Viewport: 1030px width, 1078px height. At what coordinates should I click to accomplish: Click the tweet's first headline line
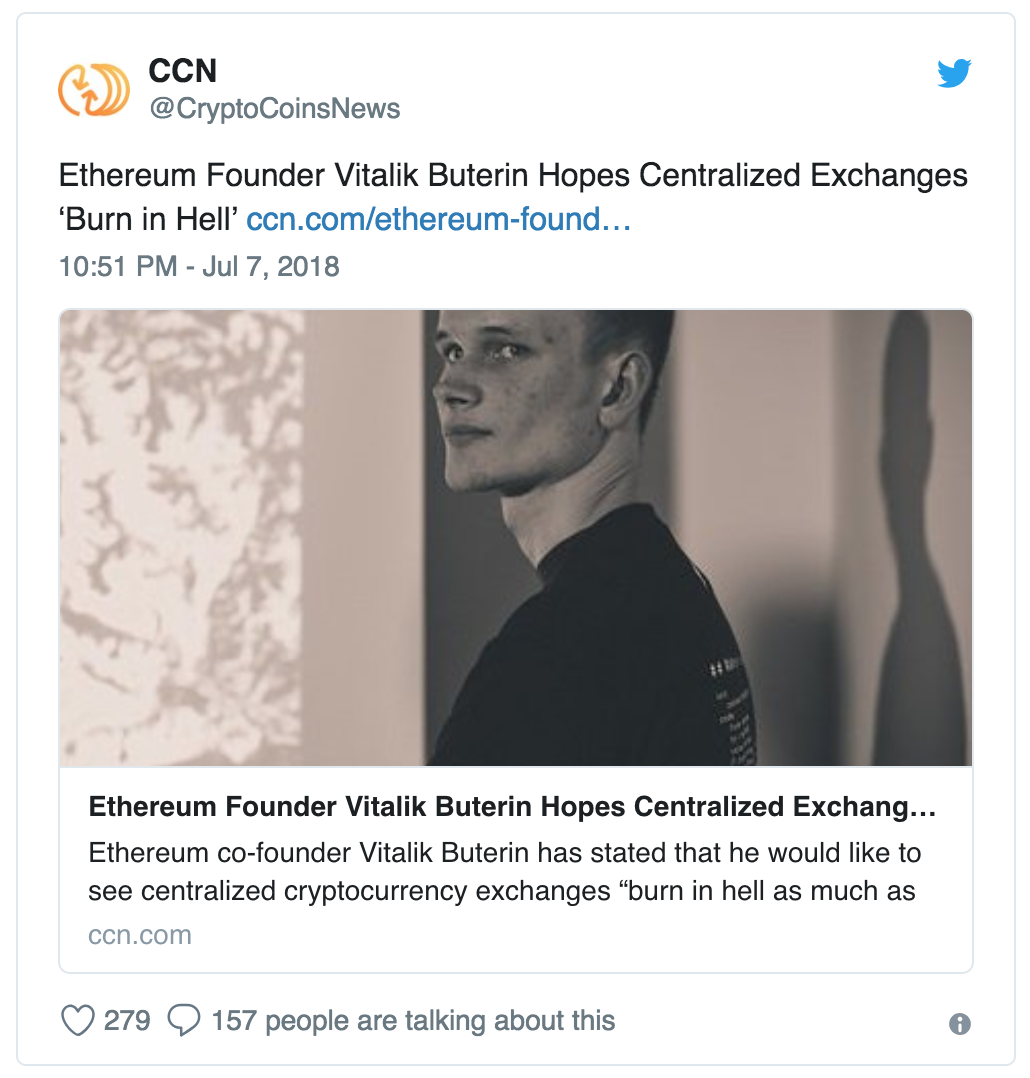(513, 176)
